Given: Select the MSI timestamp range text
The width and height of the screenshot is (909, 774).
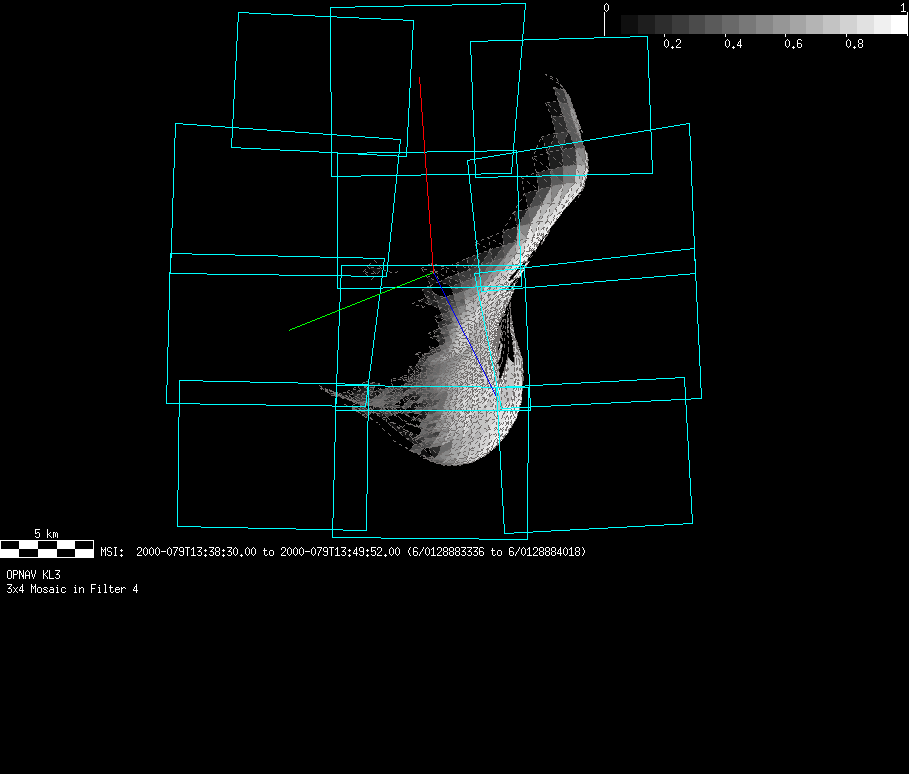Looking at the screenshot, I should pos(343,551).
